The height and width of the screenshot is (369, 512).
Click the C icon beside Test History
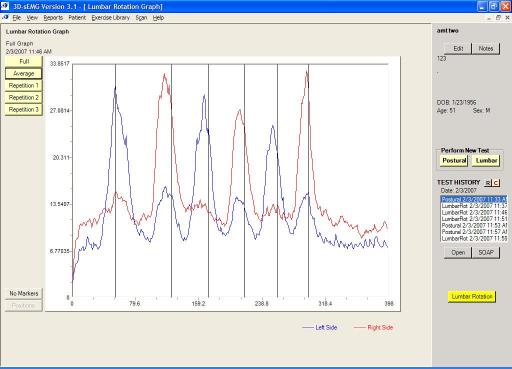coord(496,183)
